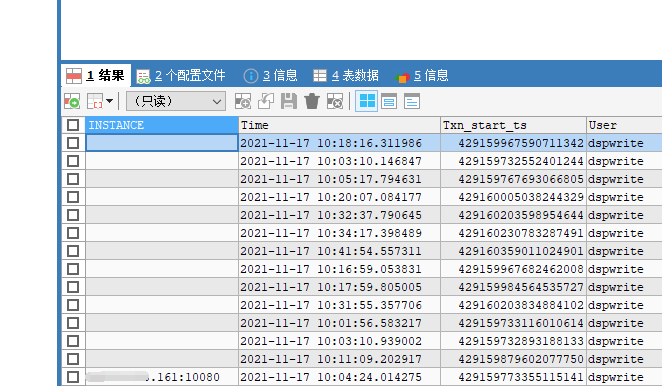Open the 5 信息 tab
The image size is (662, 386).
[x=421, y=76]
